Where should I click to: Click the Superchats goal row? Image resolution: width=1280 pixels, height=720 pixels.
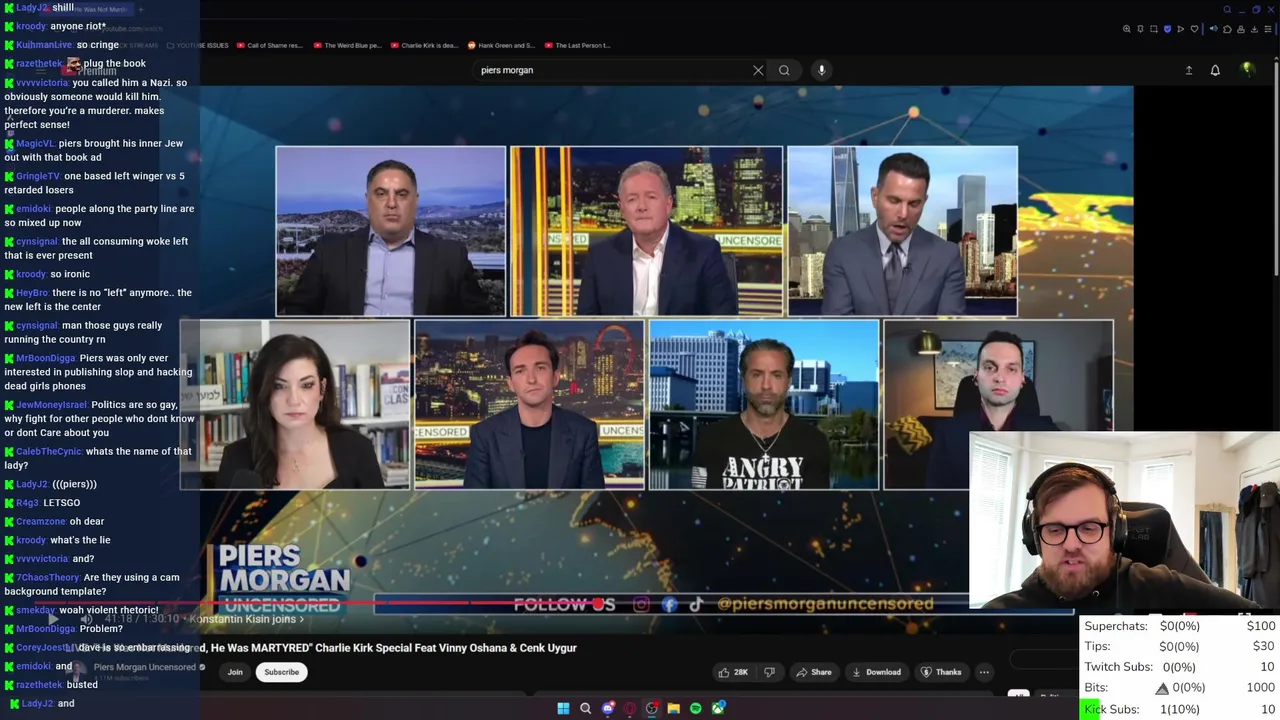(x=1180, y=626)
